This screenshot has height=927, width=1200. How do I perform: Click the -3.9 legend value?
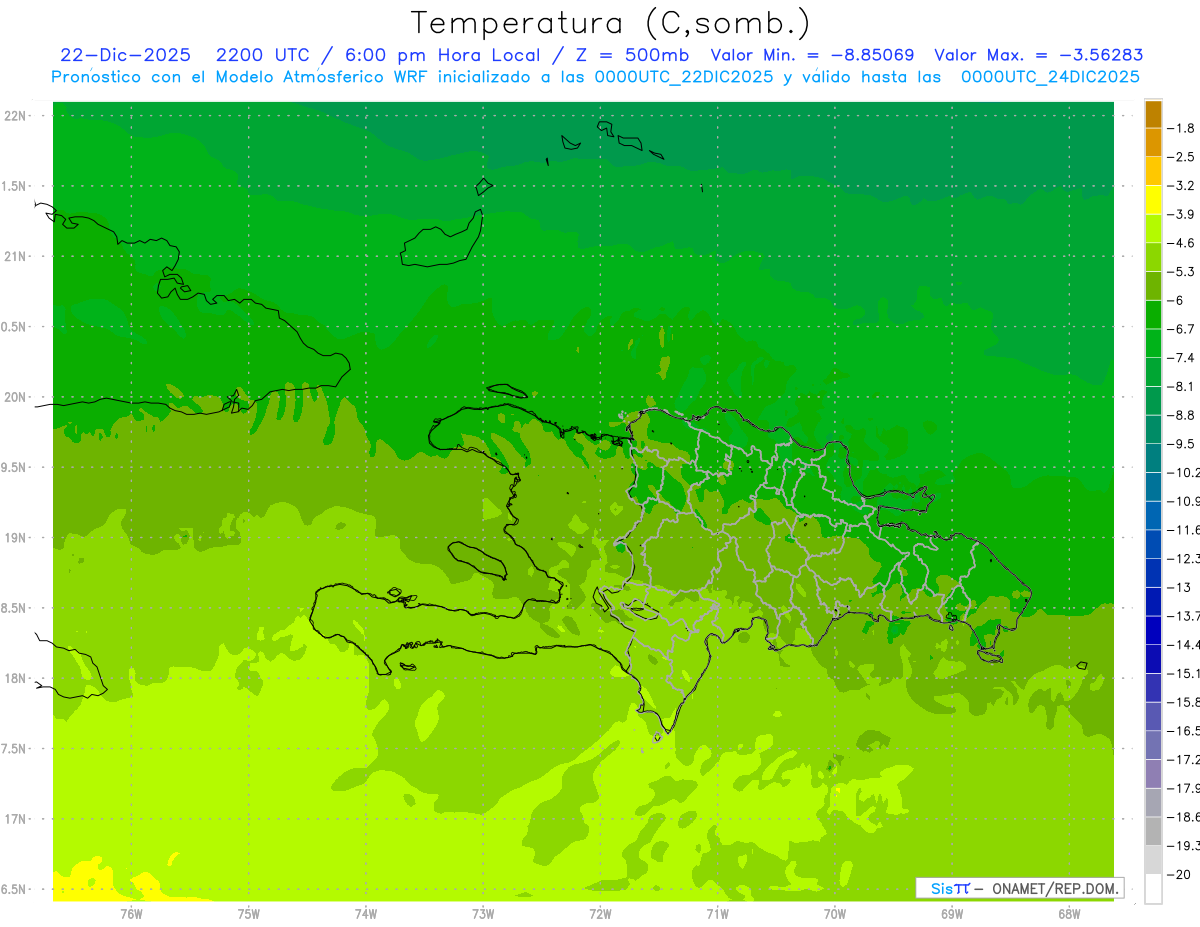tap(1182, 214)
